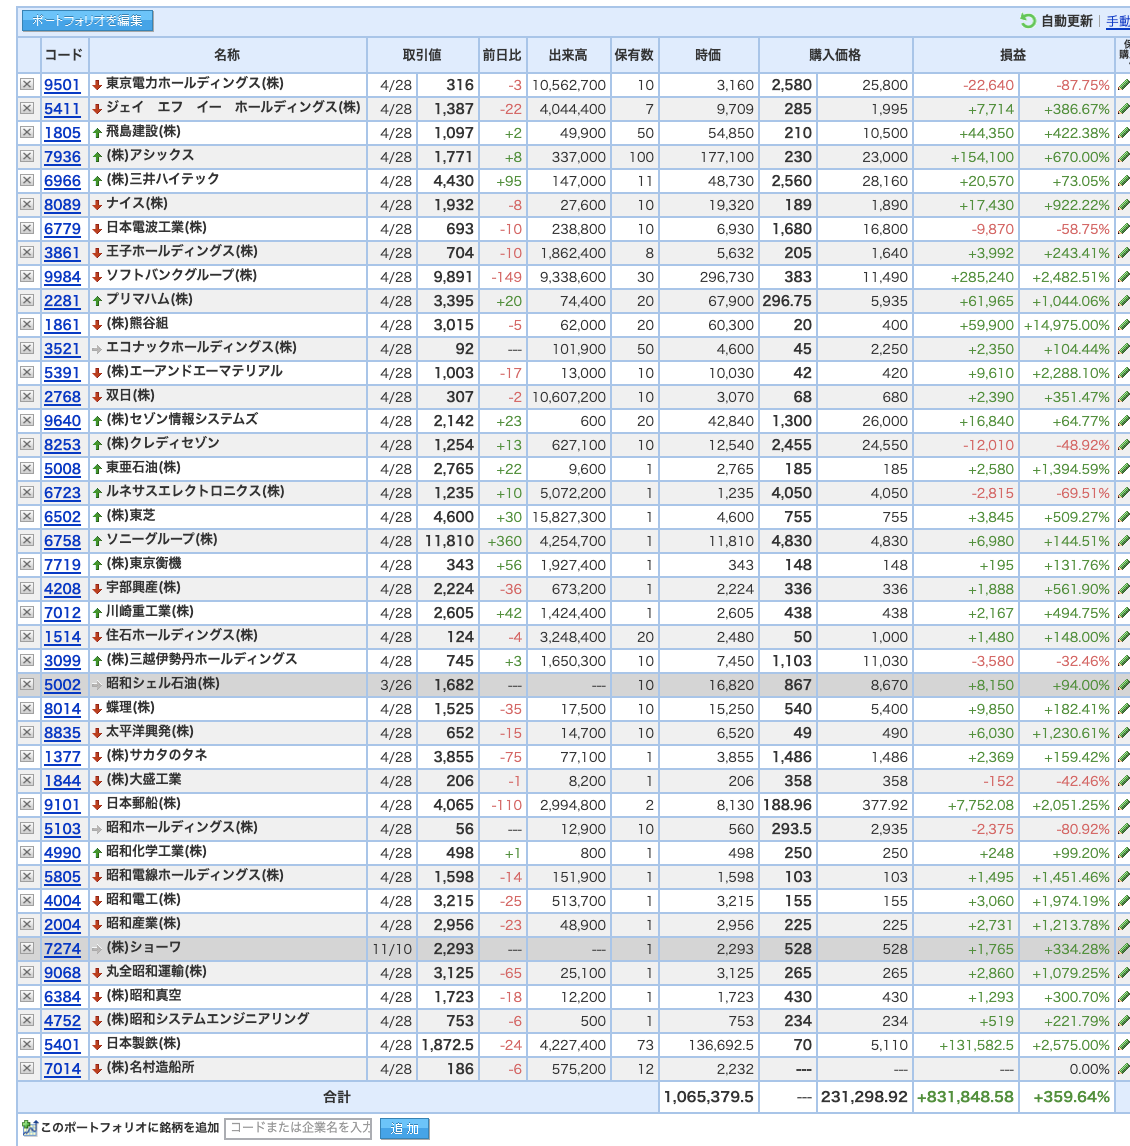Click the total market value 1,065,379.5
The width and height of the screenshot is (1130, 1146).
point(708,1097)
